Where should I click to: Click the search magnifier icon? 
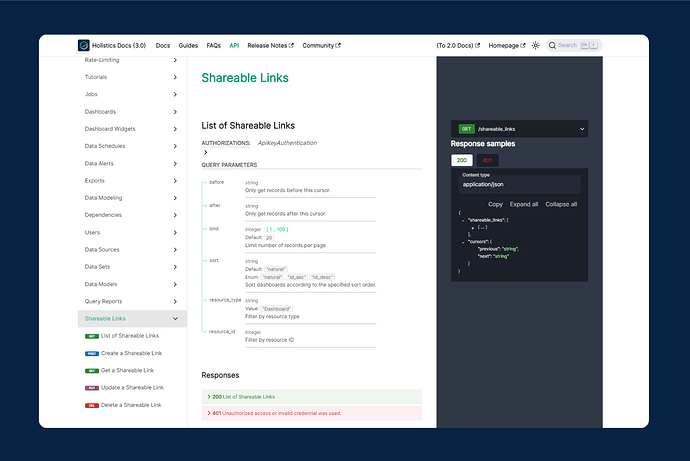point(552,45)
